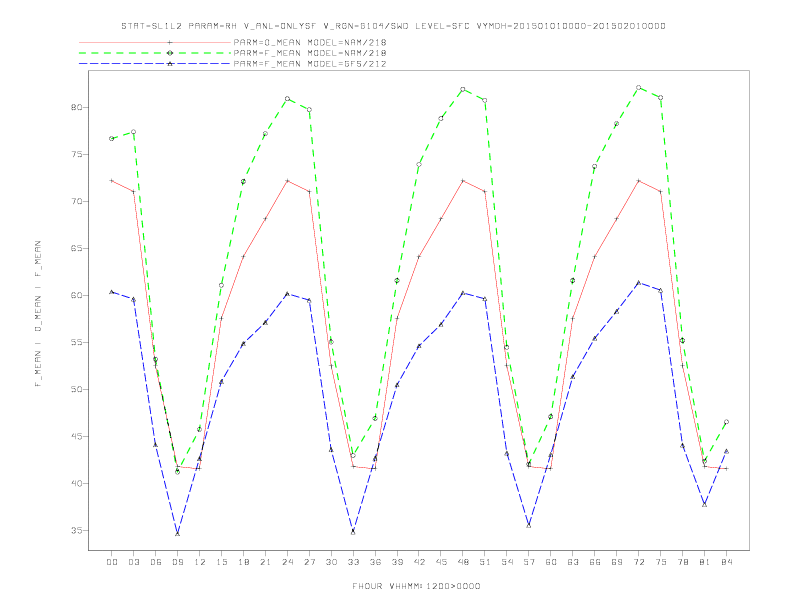Click x-axis forecast hour label 84

click(x=726, y=562)
